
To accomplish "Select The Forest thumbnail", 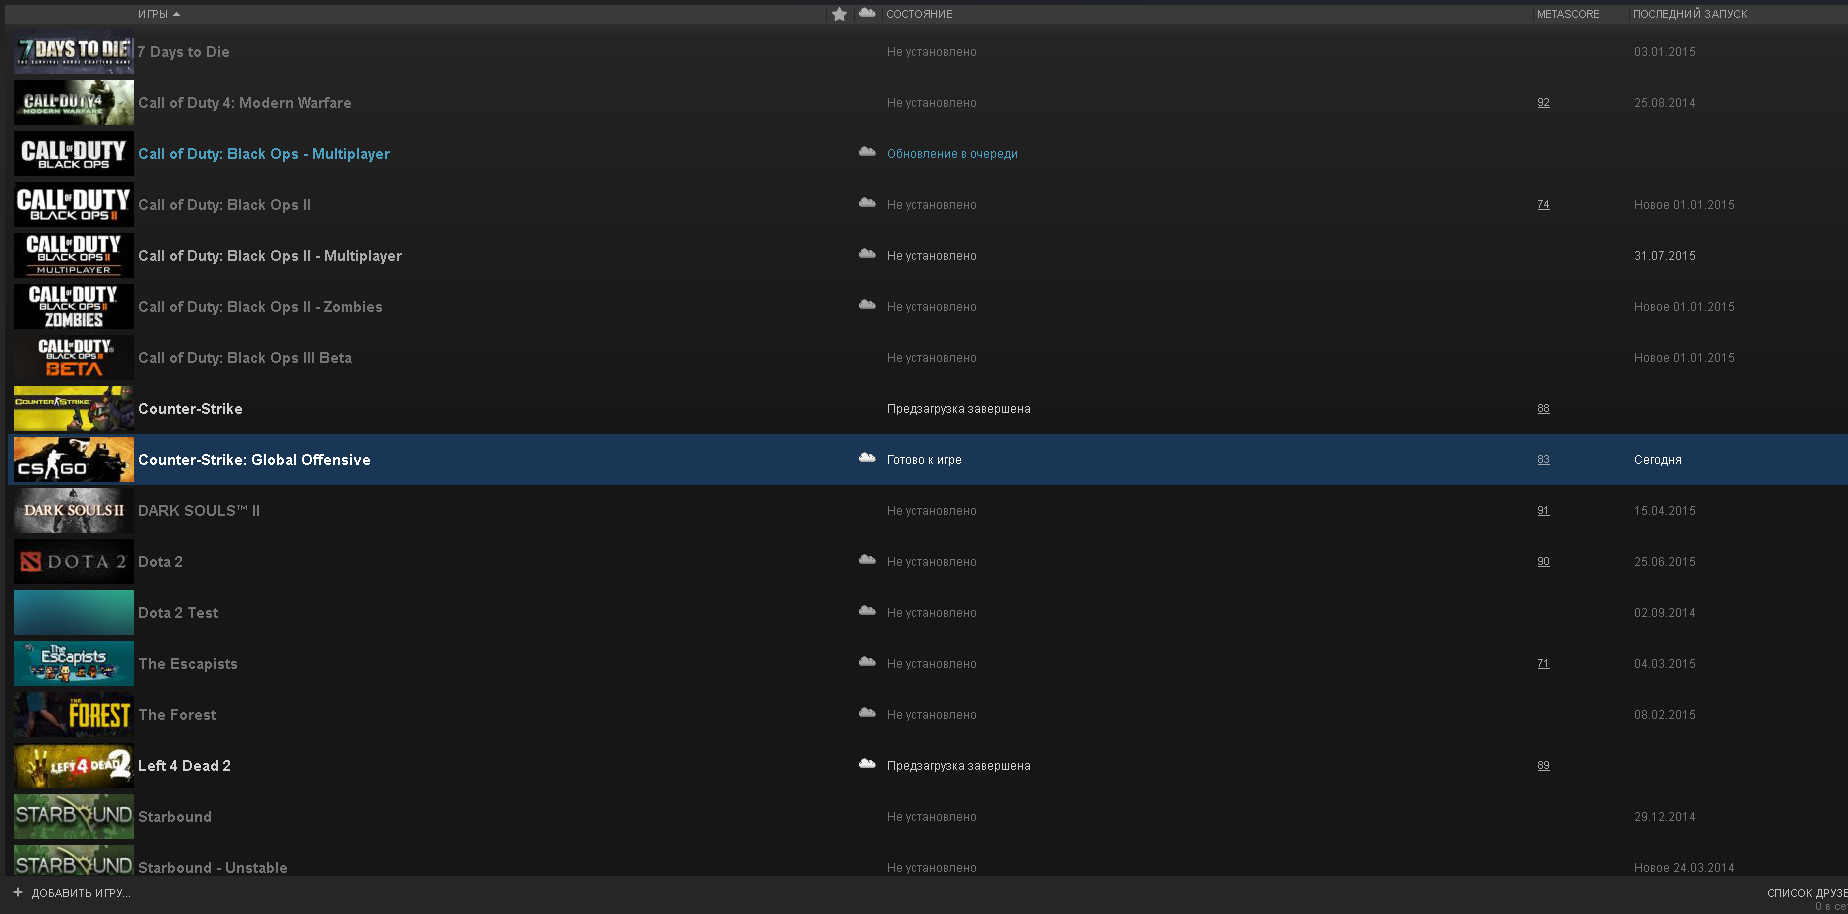I will 74,715.
